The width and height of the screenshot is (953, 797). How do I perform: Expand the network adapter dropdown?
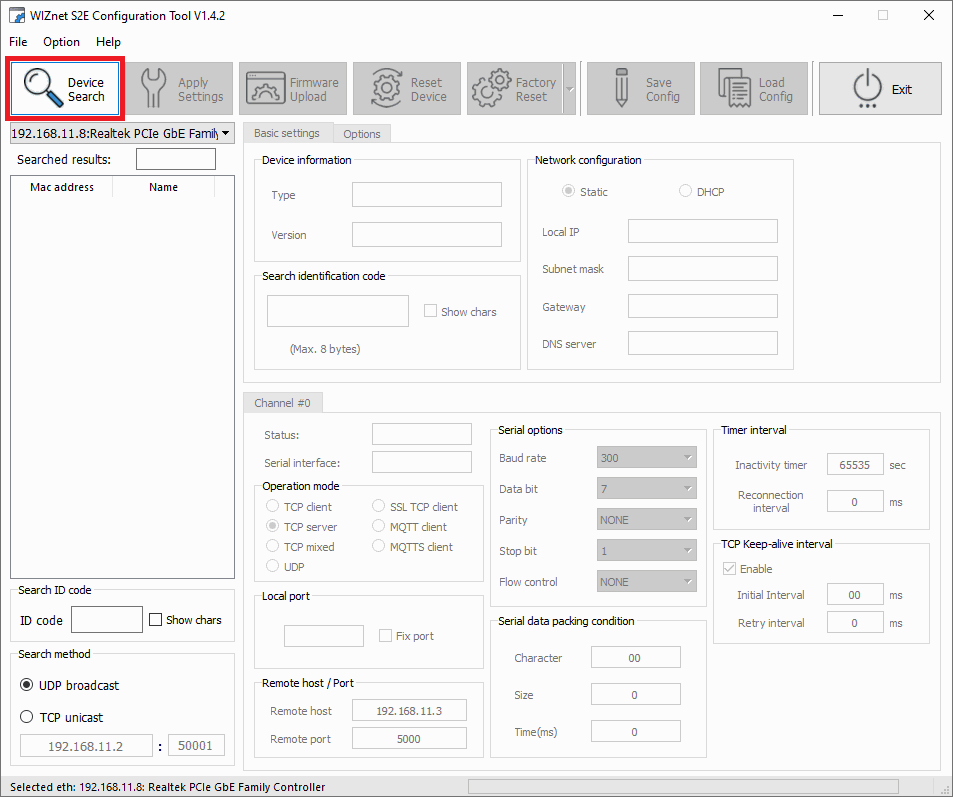(226, 133)
